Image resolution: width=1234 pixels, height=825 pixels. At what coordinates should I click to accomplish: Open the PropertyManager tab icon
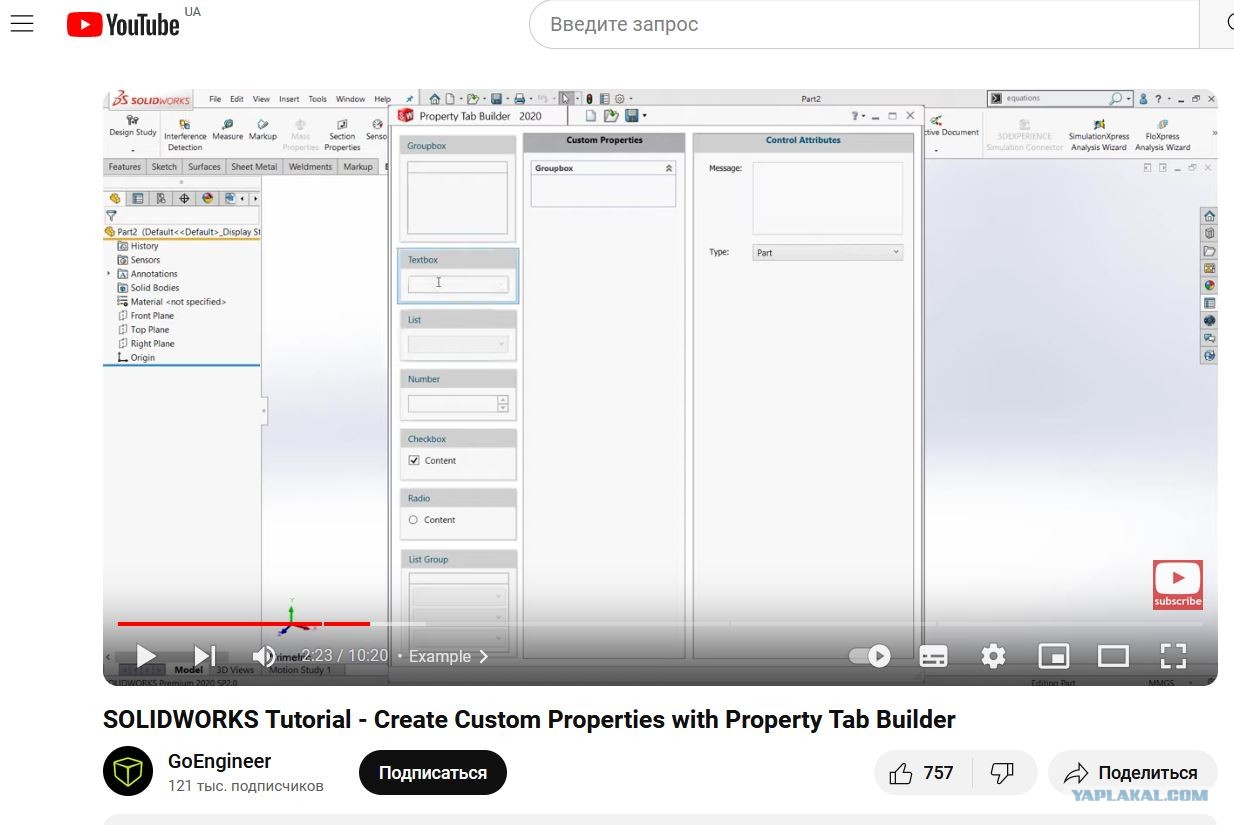[x=138, y=198]
